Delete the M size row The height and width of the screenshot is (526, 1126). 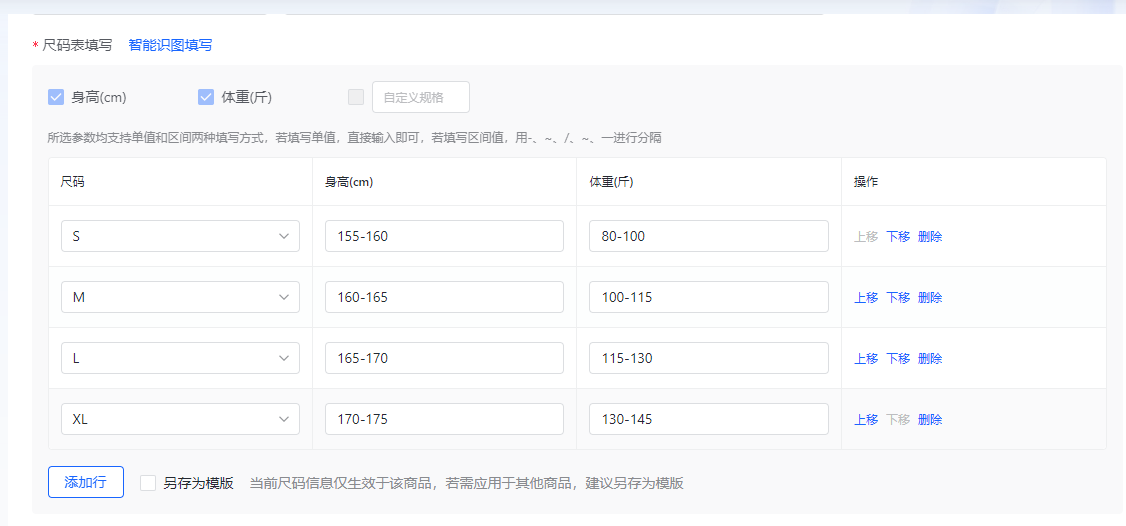click(930, 298)
